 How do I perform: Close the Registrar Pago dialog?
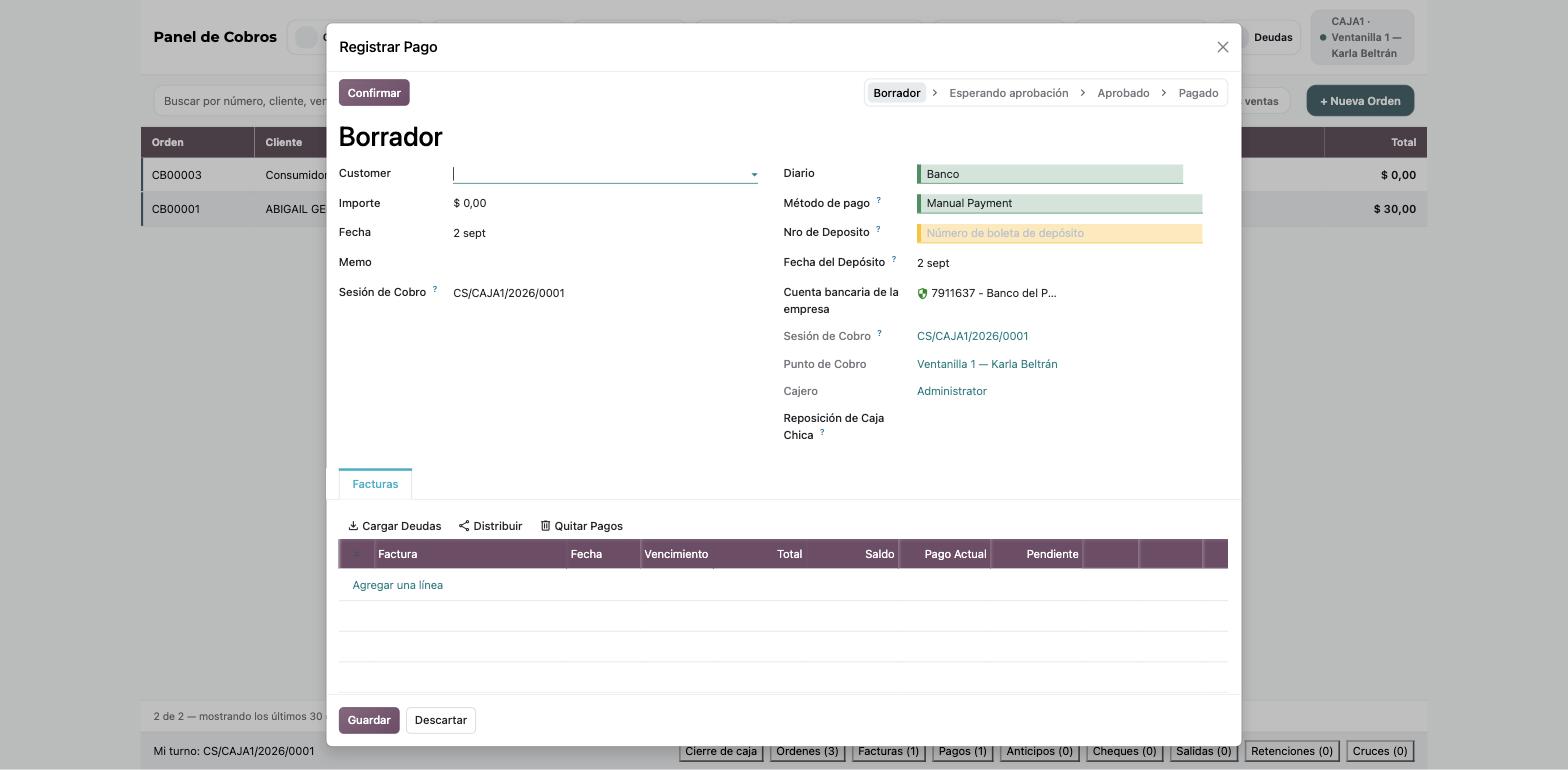tap(1222, 47)
